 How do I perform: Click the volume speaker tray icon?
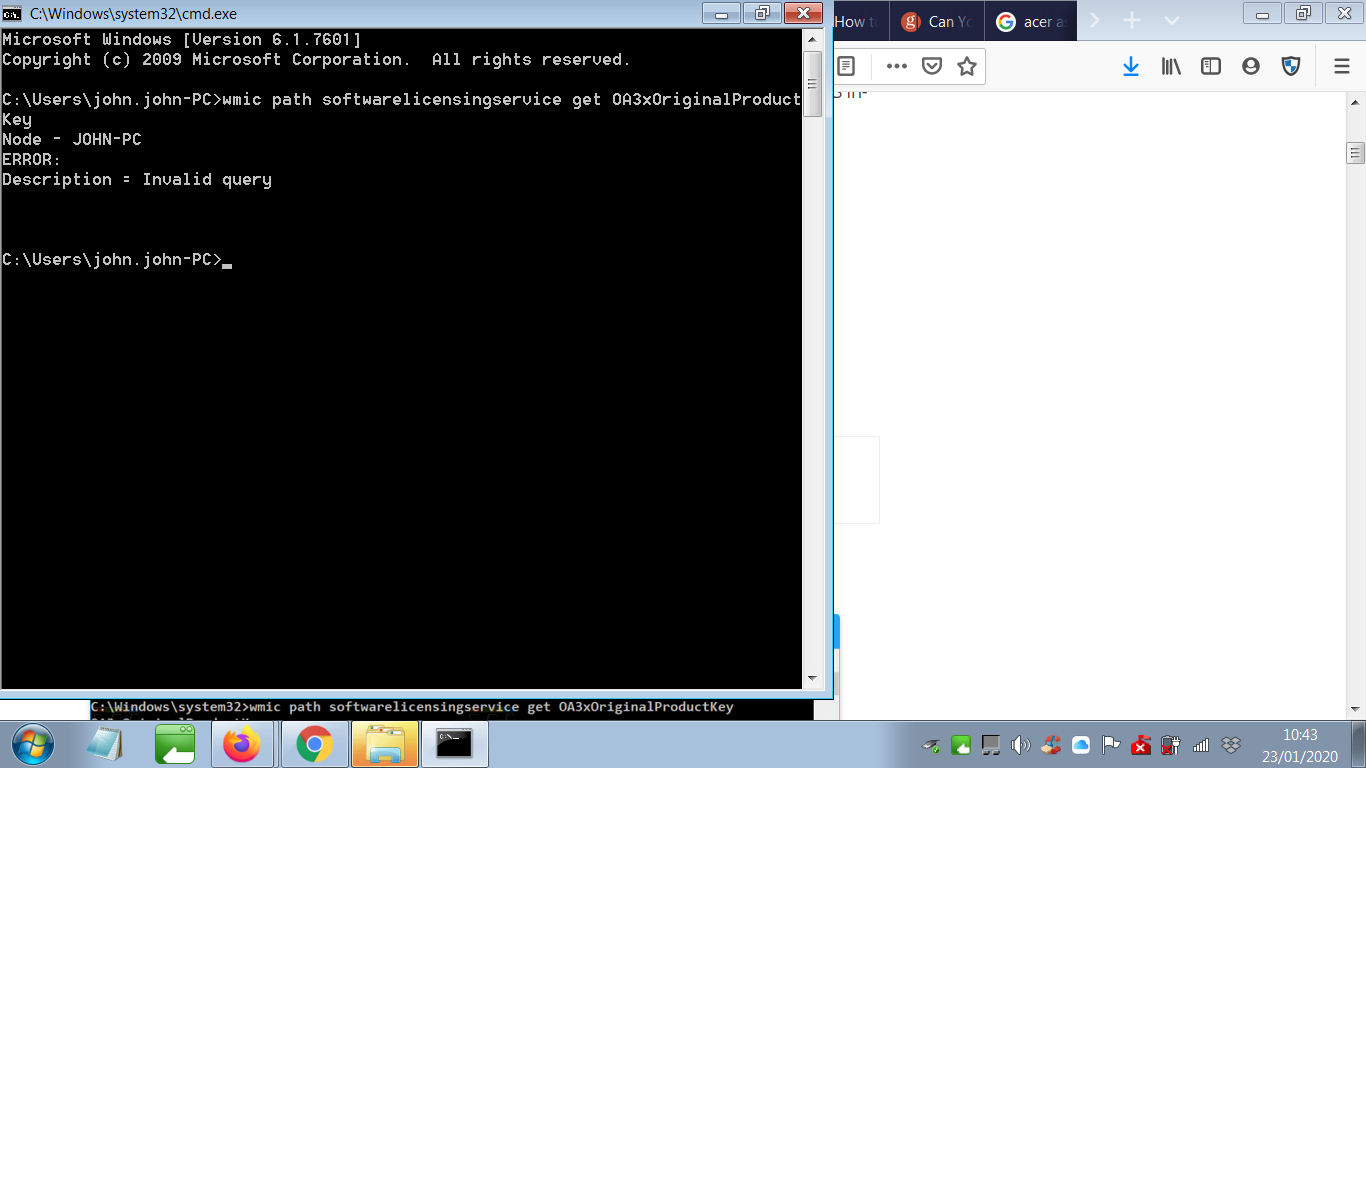[1020, 745]
